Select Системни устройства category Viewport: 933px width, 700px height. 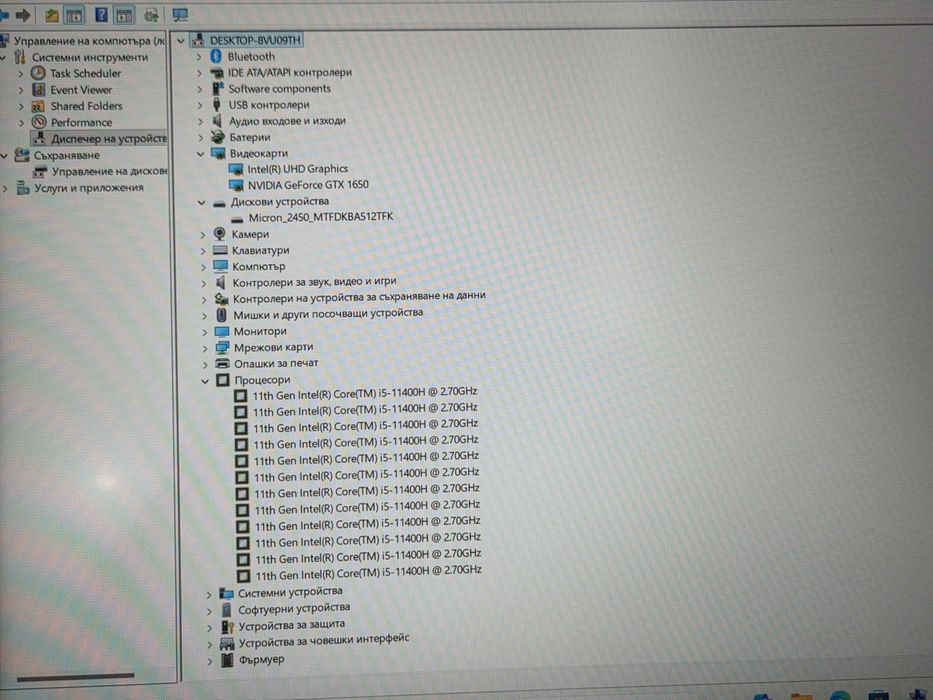[x=290, y=592]
